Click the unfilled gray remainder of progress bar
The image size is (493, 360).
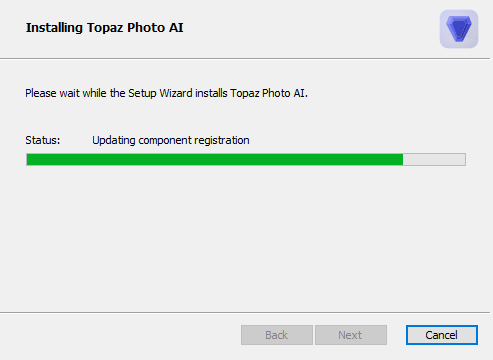pos(434,160)
